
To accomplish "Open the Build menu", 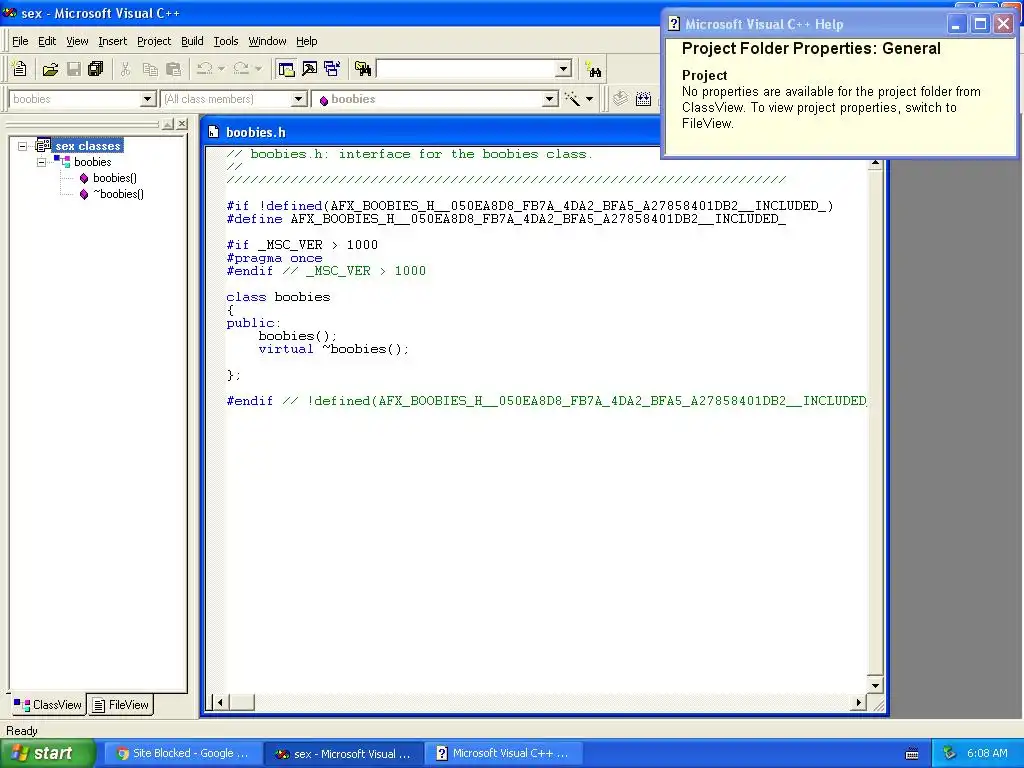I will point(192,41).
